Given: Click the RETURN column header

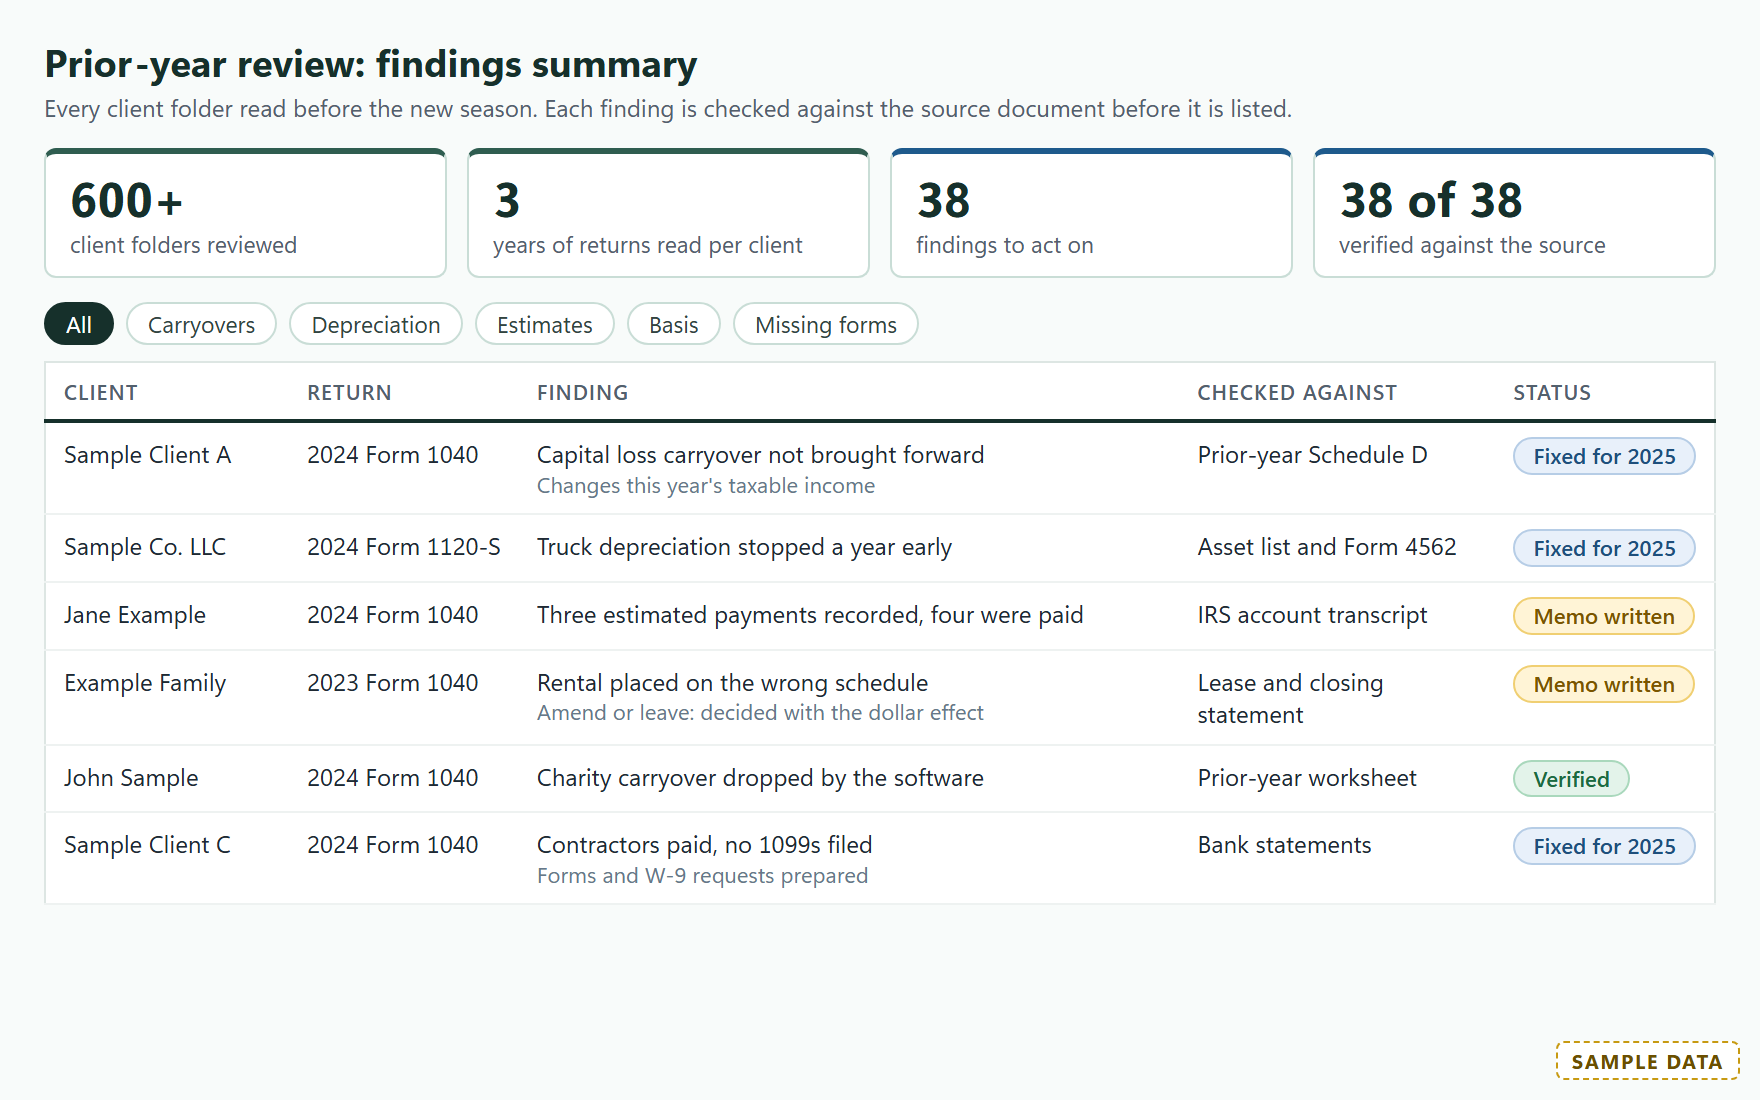Looking at the screenshot, I should (x=349, y=393).
